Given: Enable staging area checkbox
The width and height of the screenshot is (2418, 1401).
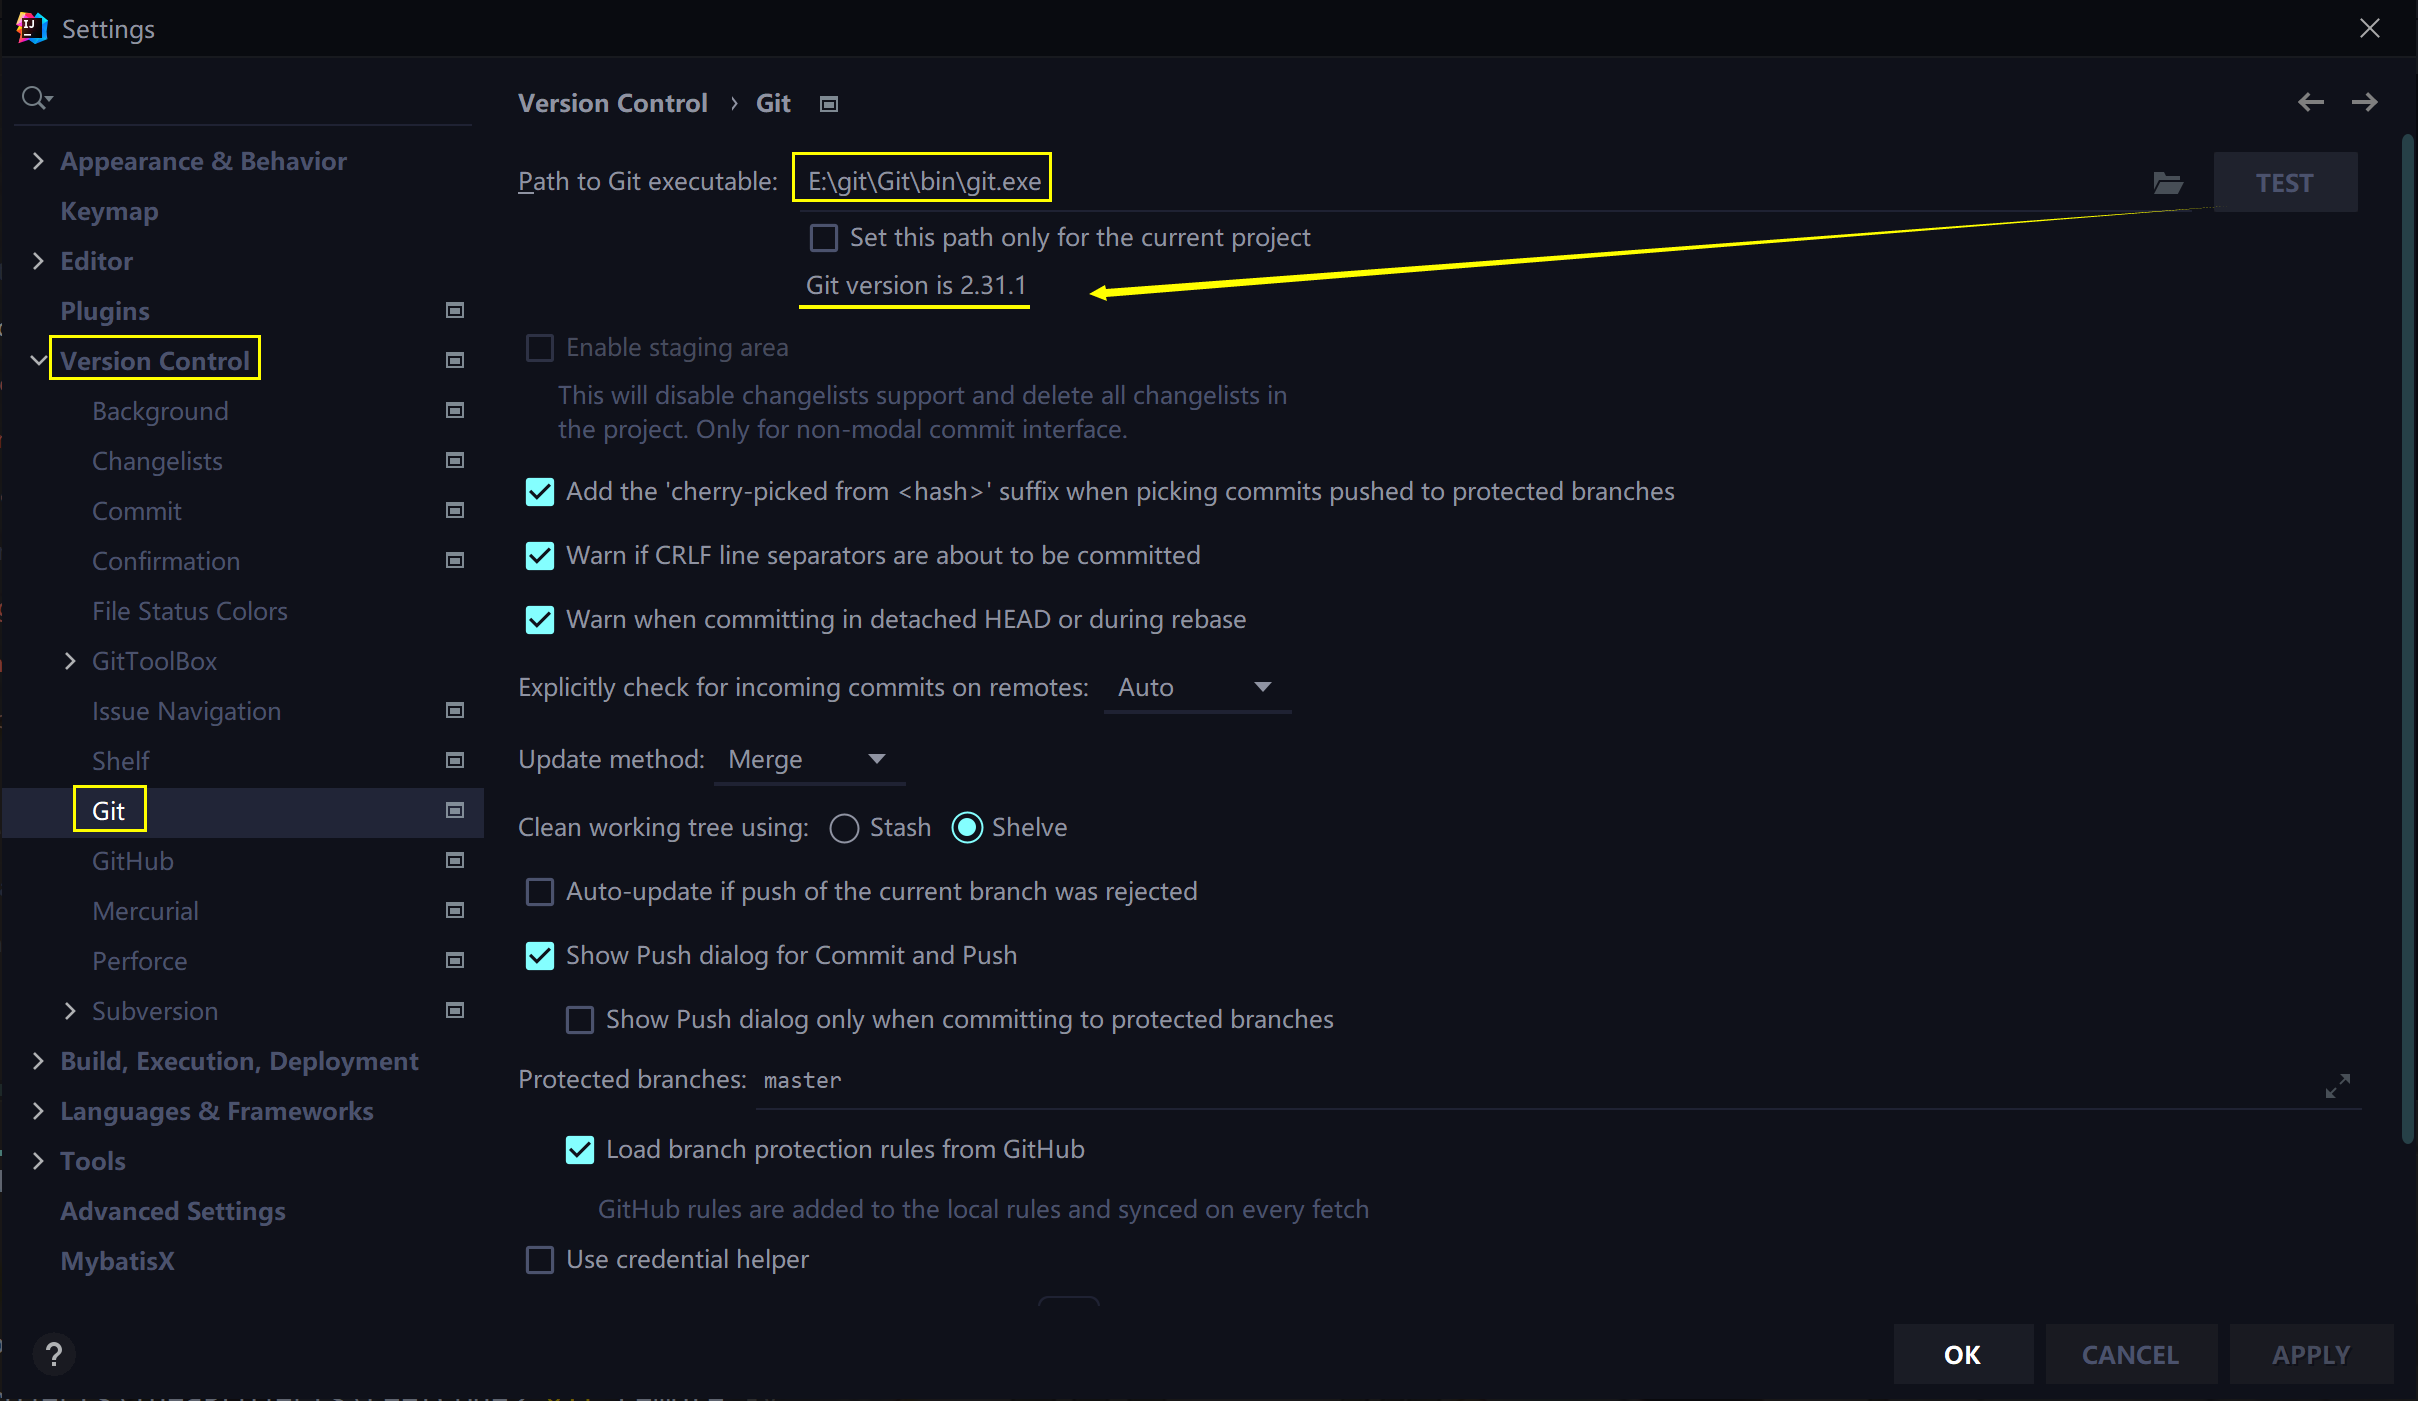Looking at the screenshot, I should pyautogui.click(x=540, y=347).
